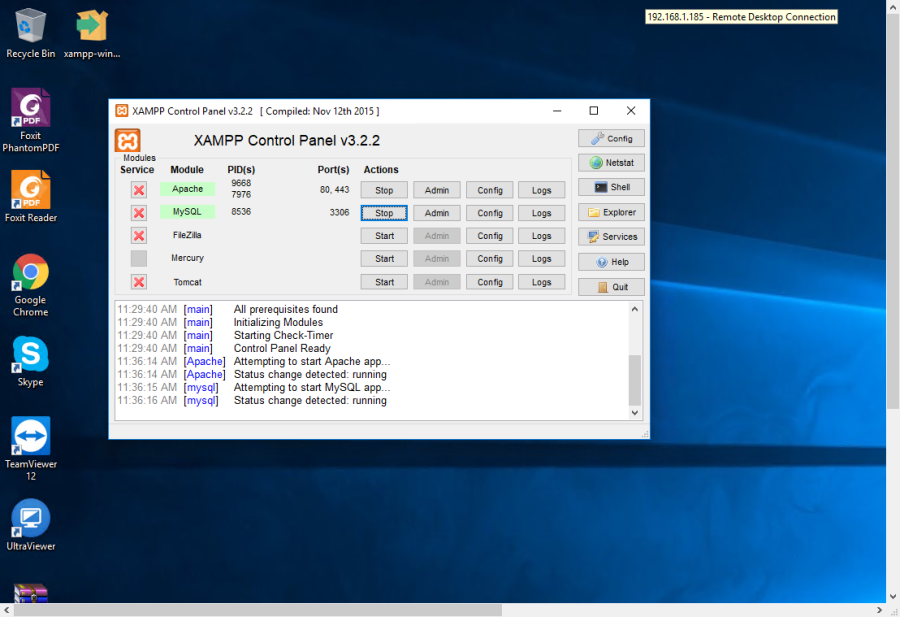
Task: Open Explorer from the XAMPP sidebar
Action: tap(611, 212)
